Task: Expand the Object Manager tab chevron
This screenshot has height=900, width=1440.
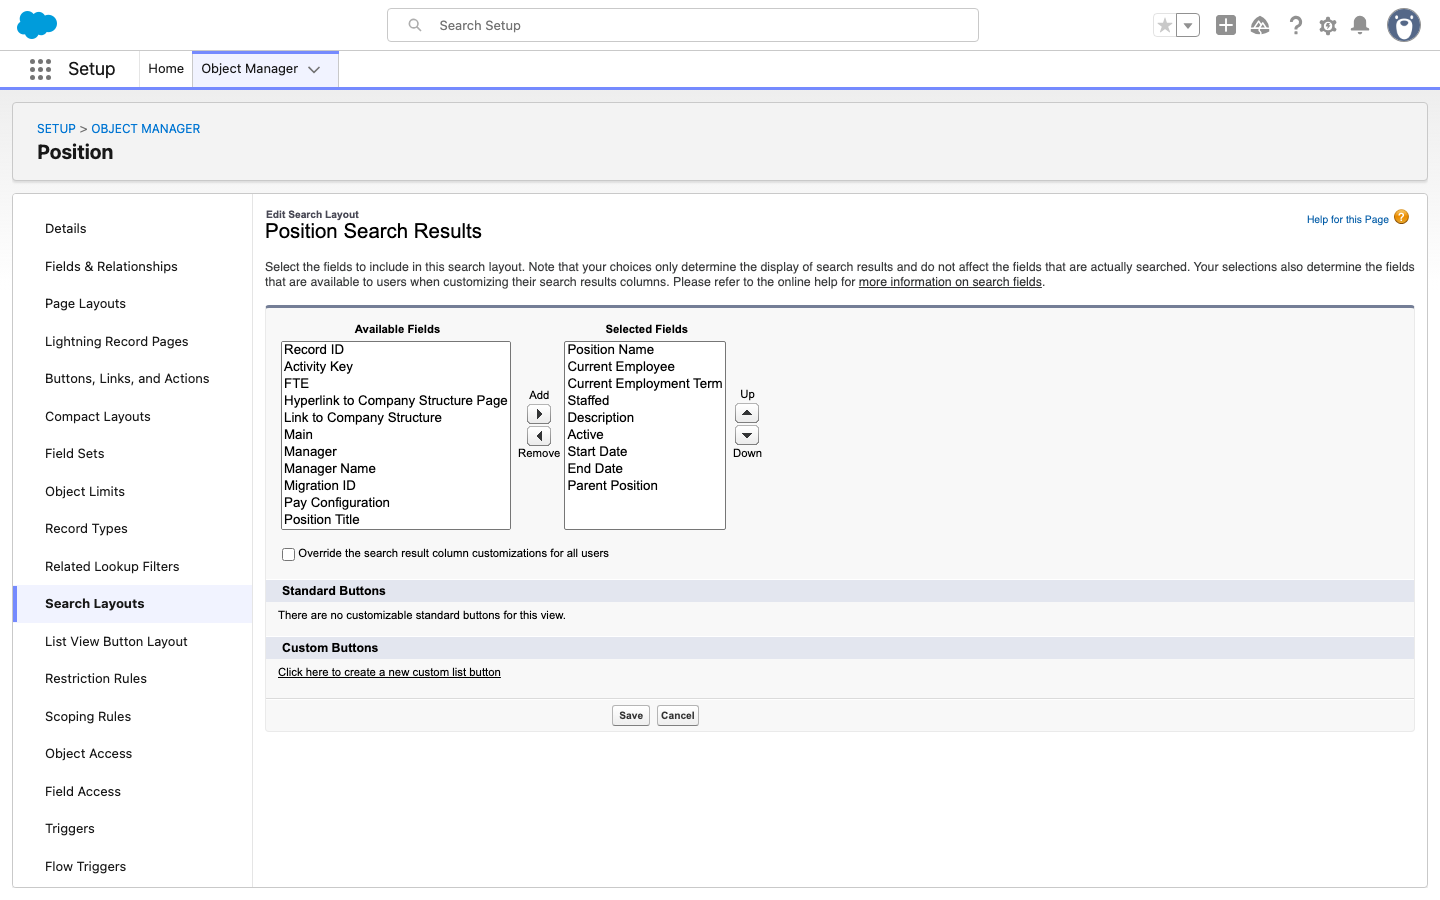Action: coord(314,70)
